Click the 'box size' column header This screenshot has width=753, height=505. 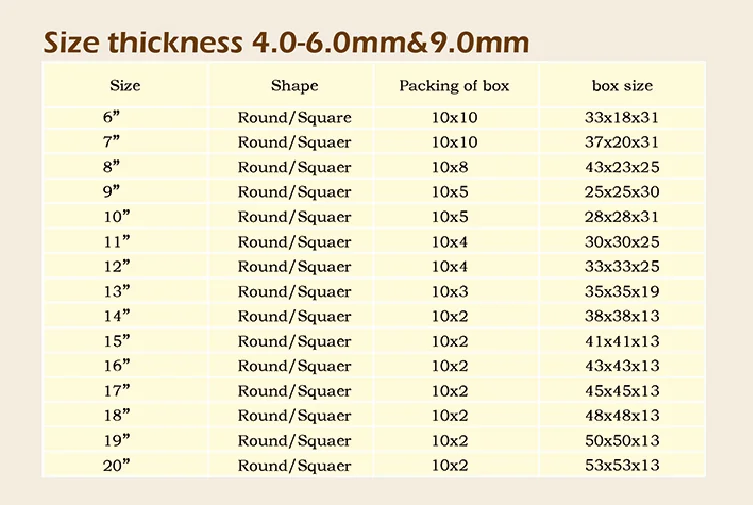point(622,85)
